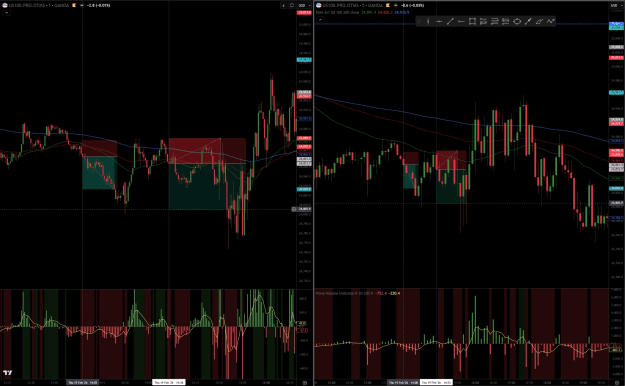This screenshot has width=625, height=386.
Task: Click the cyan price label on left axis
Action: [x=304, y=60]
